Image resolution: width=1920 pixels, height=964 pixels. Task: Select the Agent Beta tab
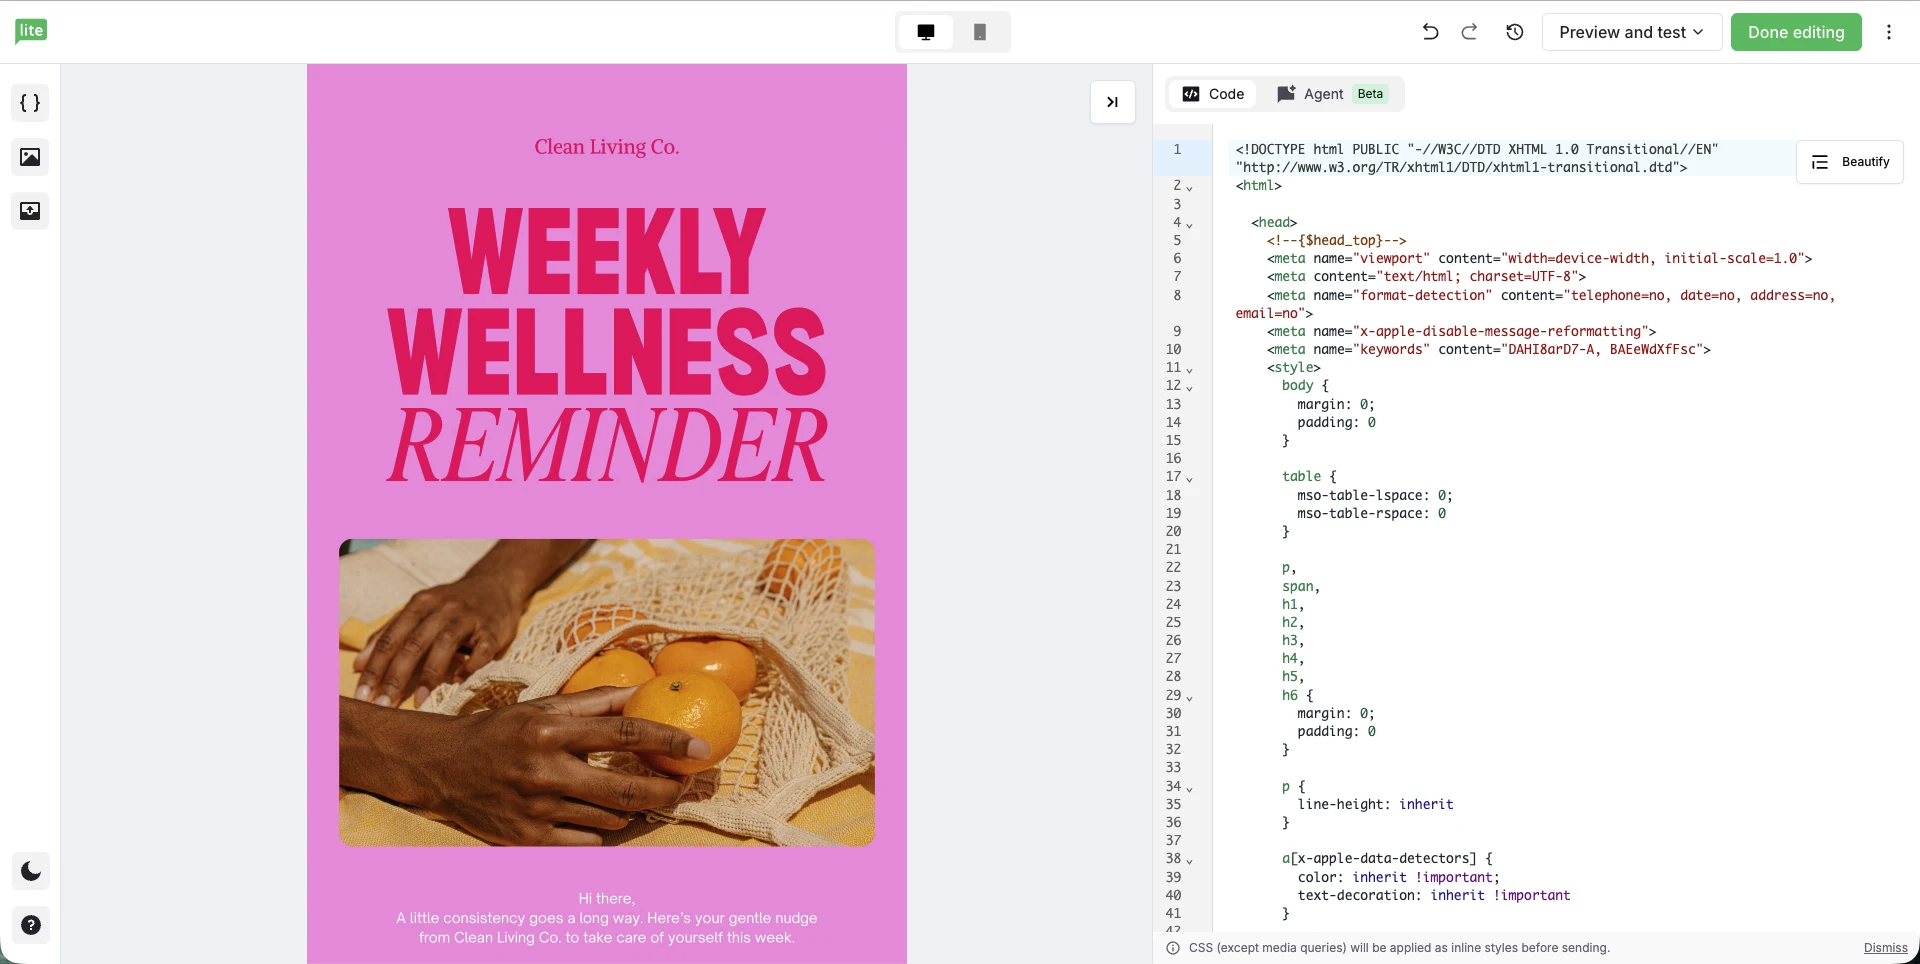[x=1331, y=94]
